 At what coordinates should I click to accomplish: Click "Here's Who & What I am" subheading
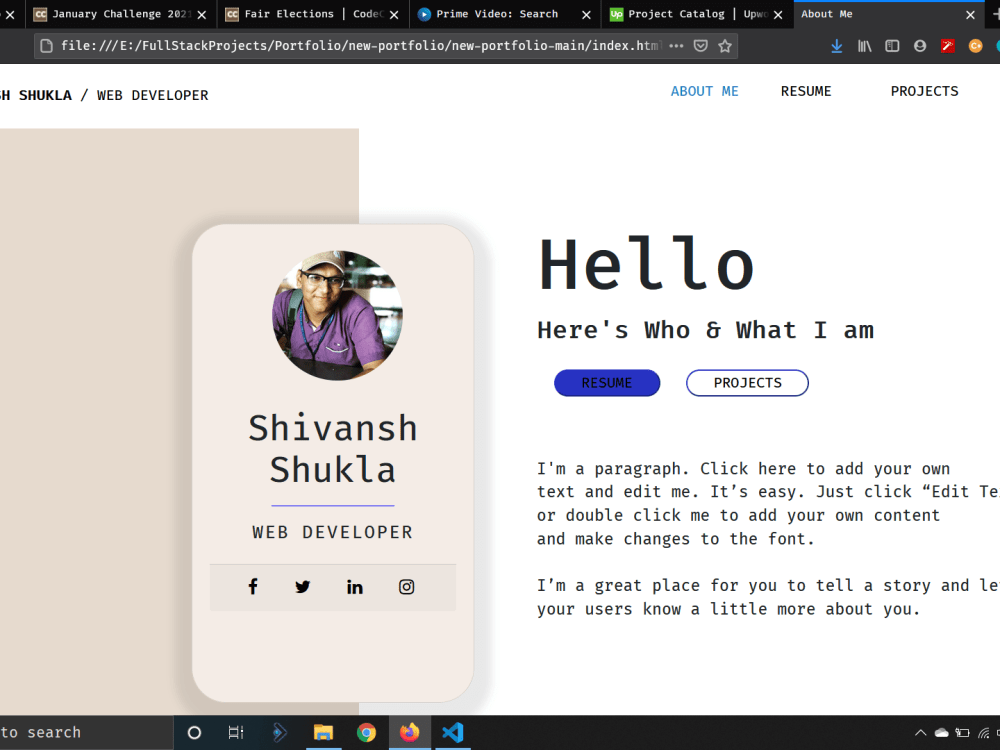[x=705, y=330]
